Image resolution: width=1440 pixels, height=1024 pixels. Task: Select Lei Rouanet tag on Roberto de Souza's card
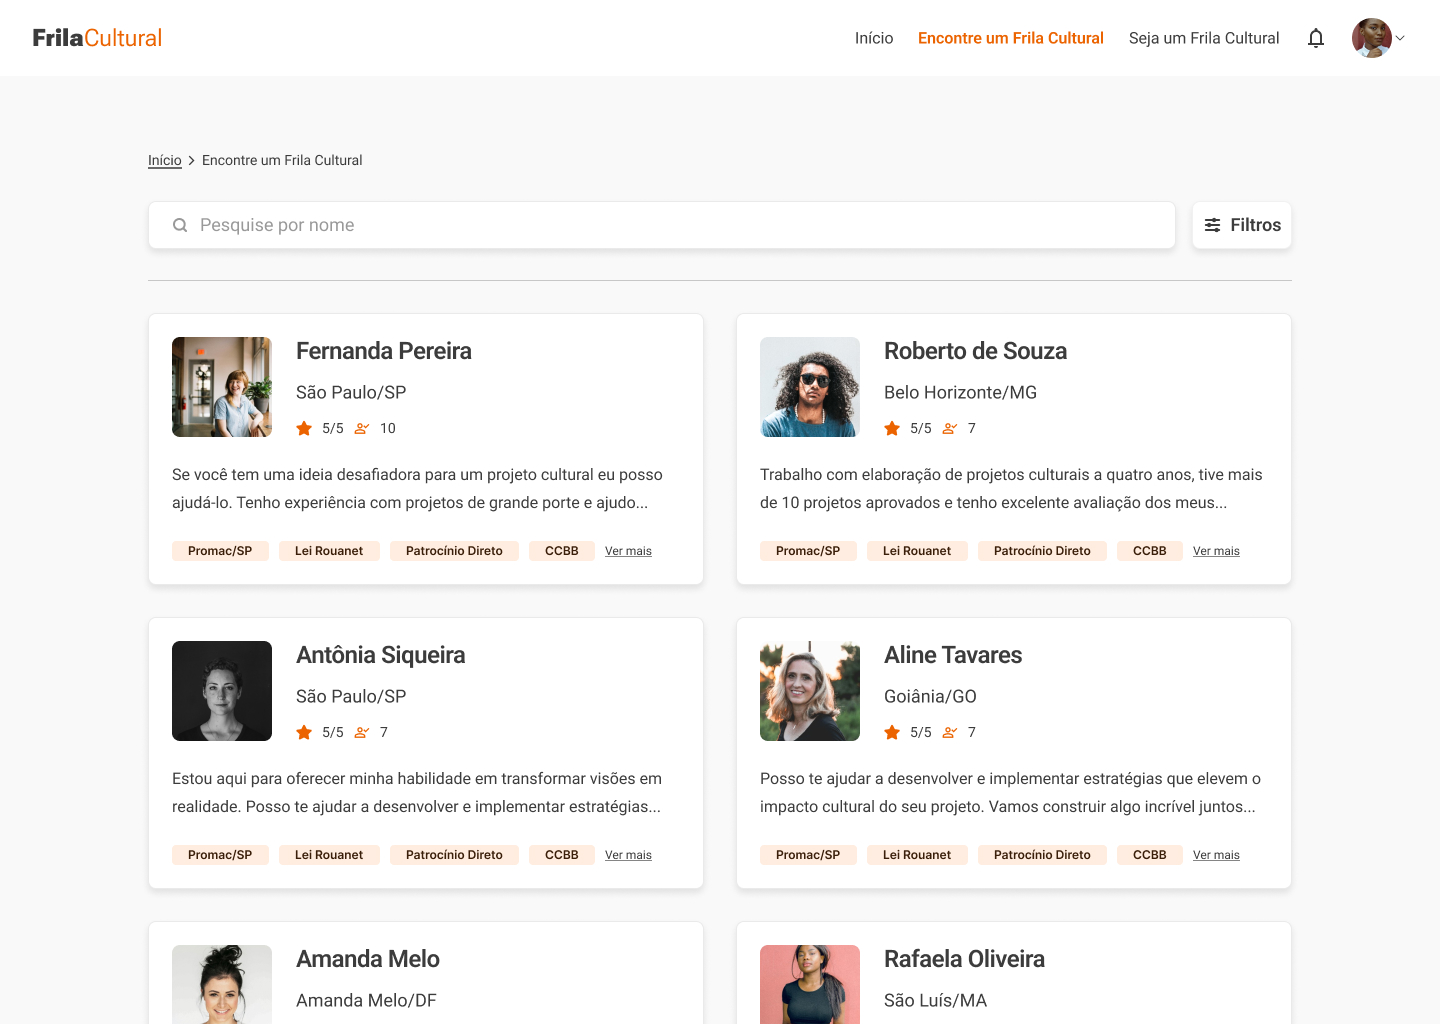(917, 551)
